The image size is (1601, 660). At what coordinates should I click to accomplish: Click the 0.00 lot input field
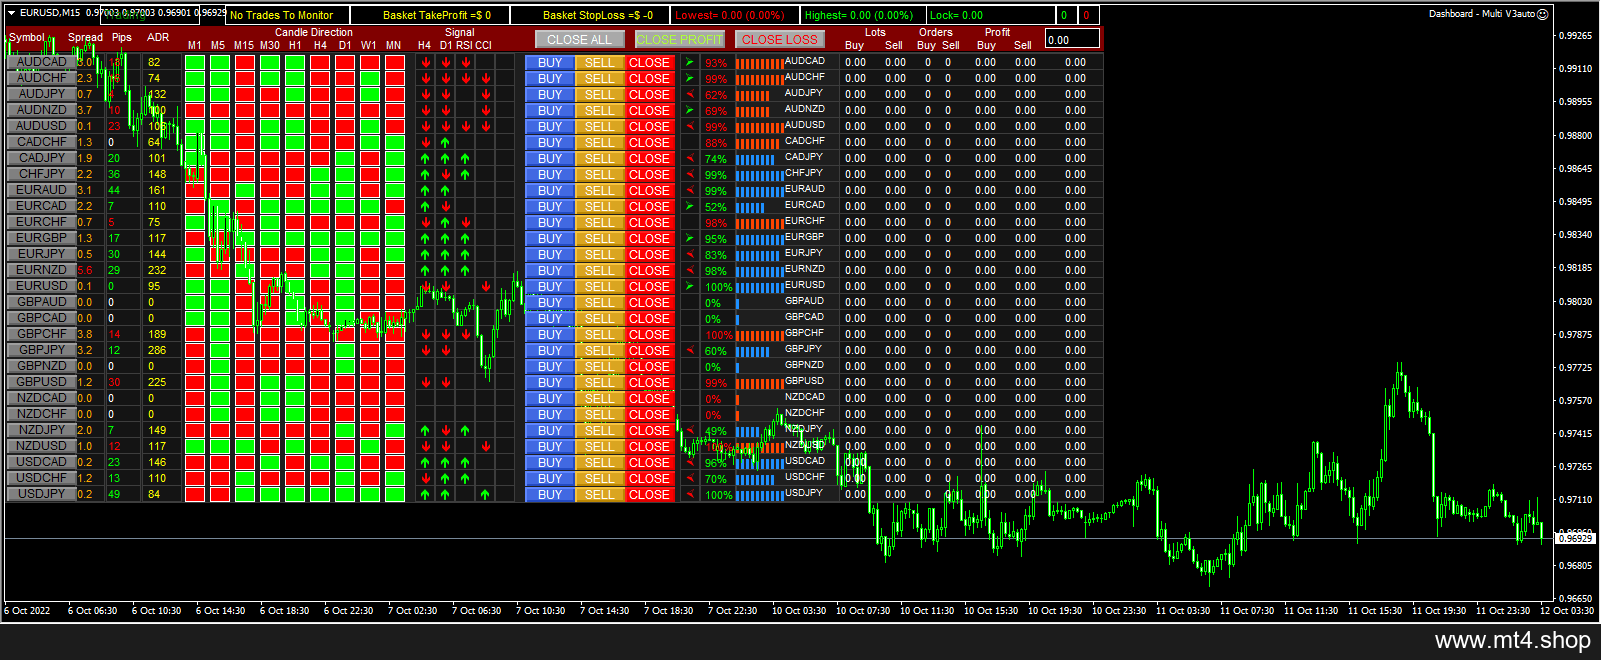tap(1072, 39)
